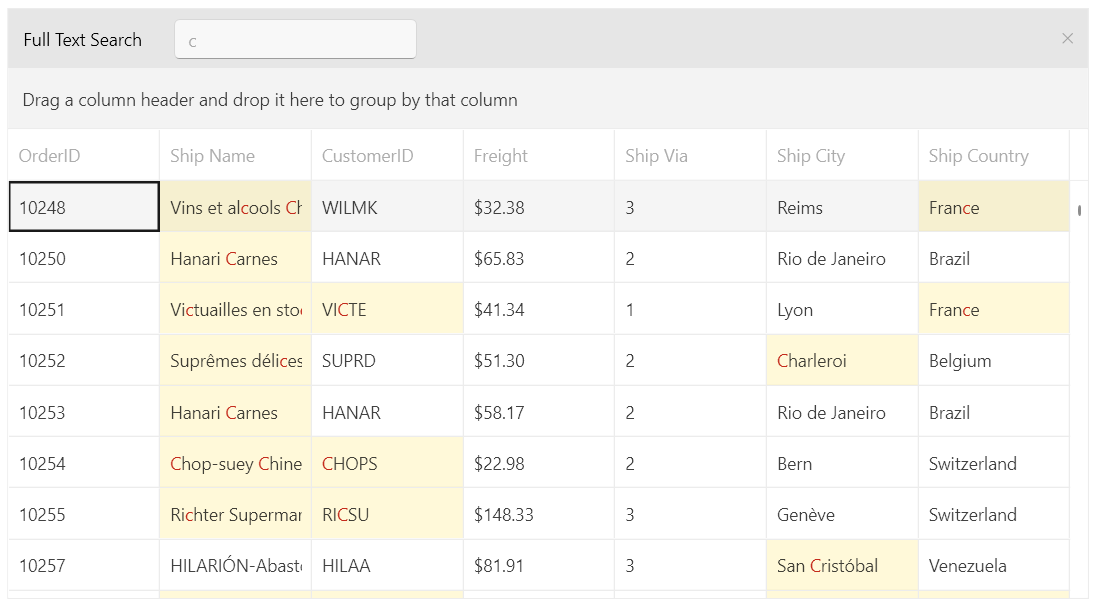Sort by the Freight column header
1097x607 pixels.
[x=500, y=155]
